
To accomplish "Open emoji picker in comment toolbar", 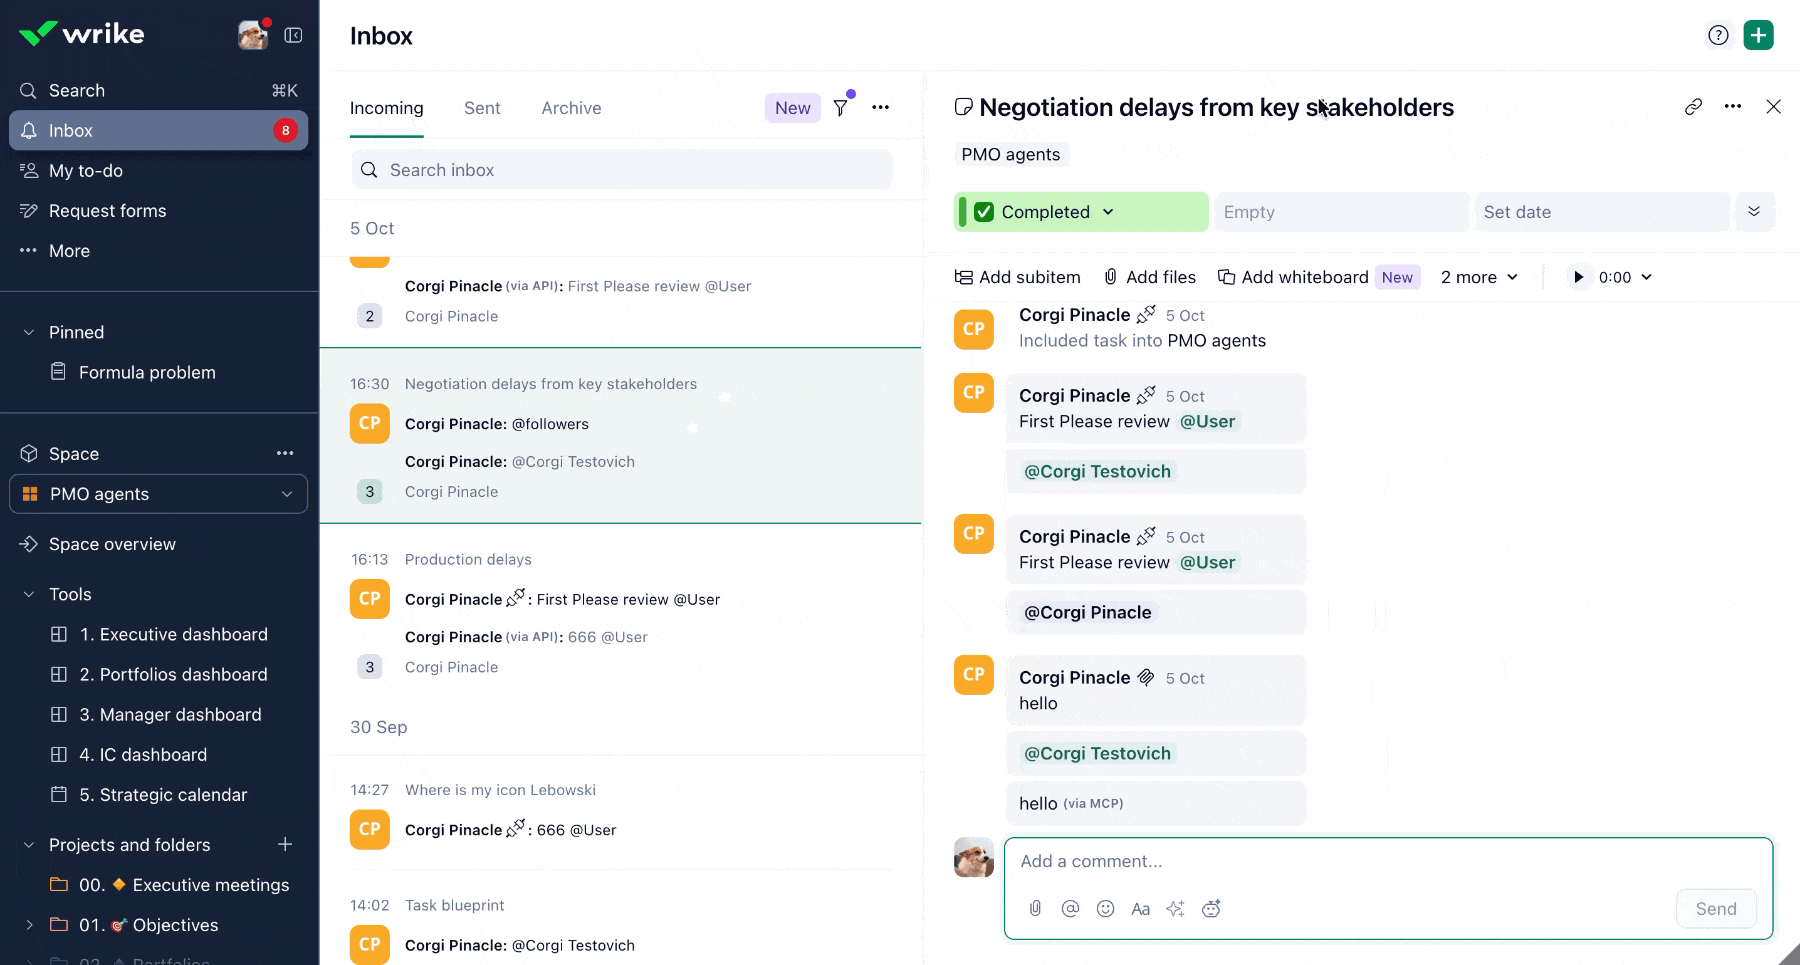I will (1105, 909).
